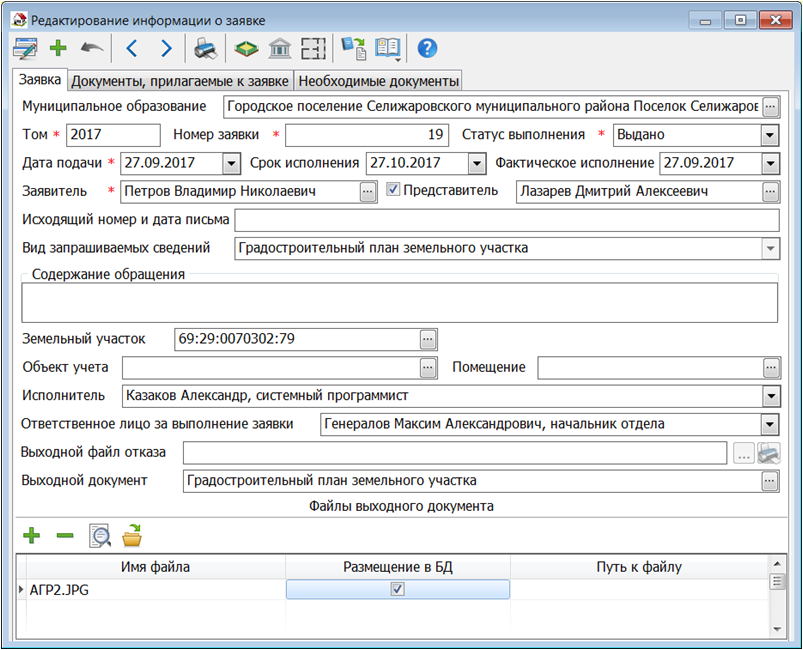
Task: Click the land plot icon in toolbar
Action: coord(245,48)
